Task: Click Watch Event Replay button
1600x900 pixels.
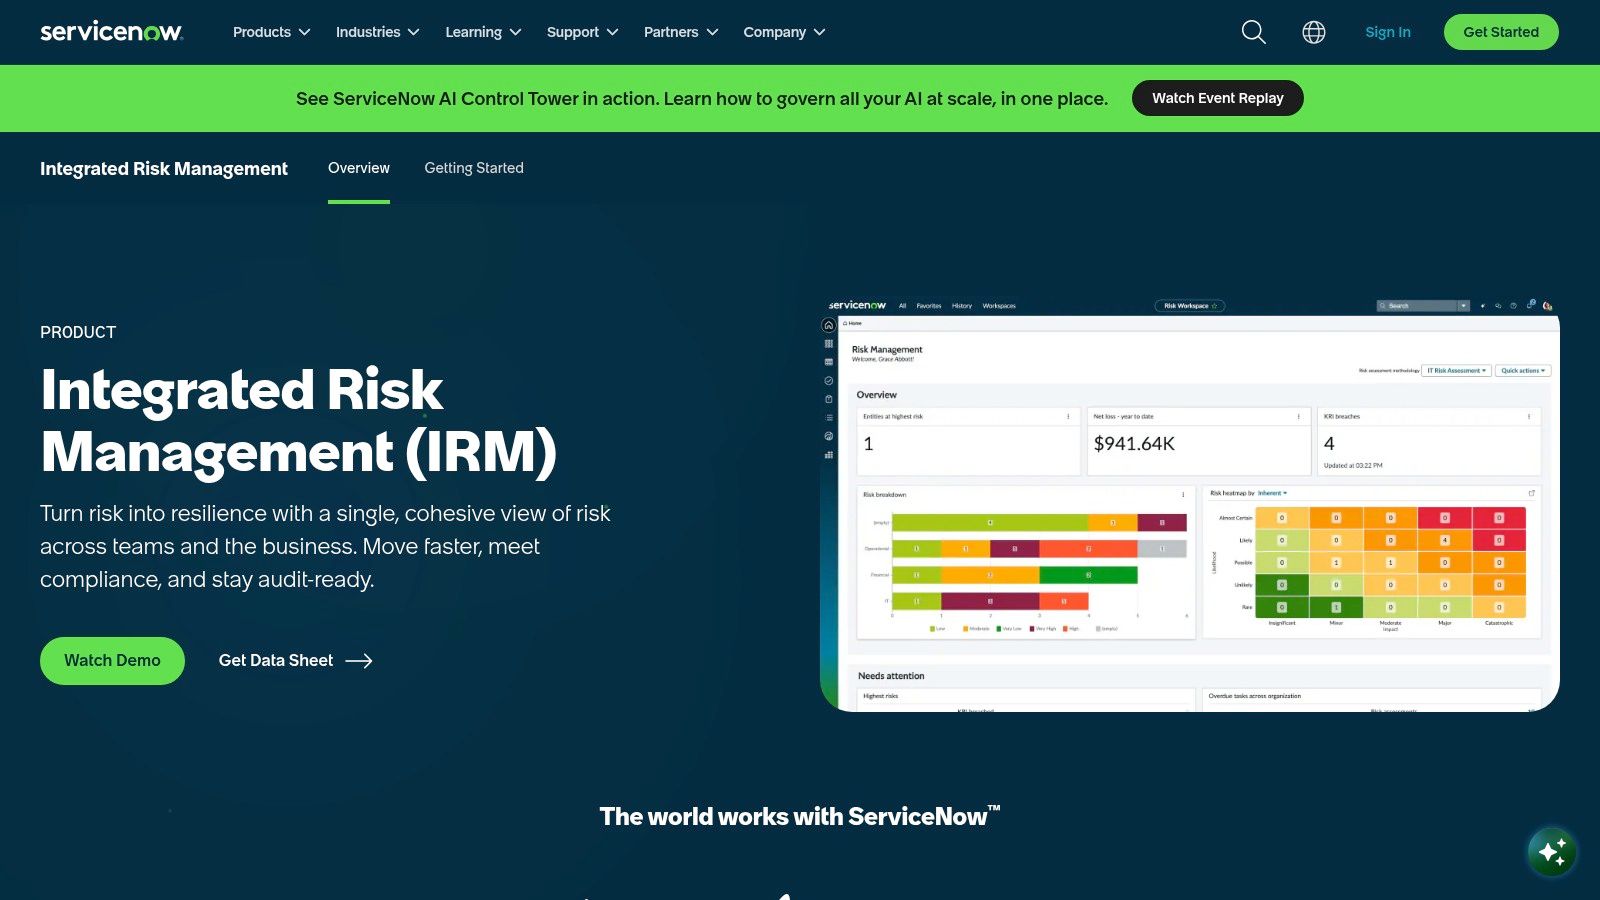Action: (x=1217, y=98)
